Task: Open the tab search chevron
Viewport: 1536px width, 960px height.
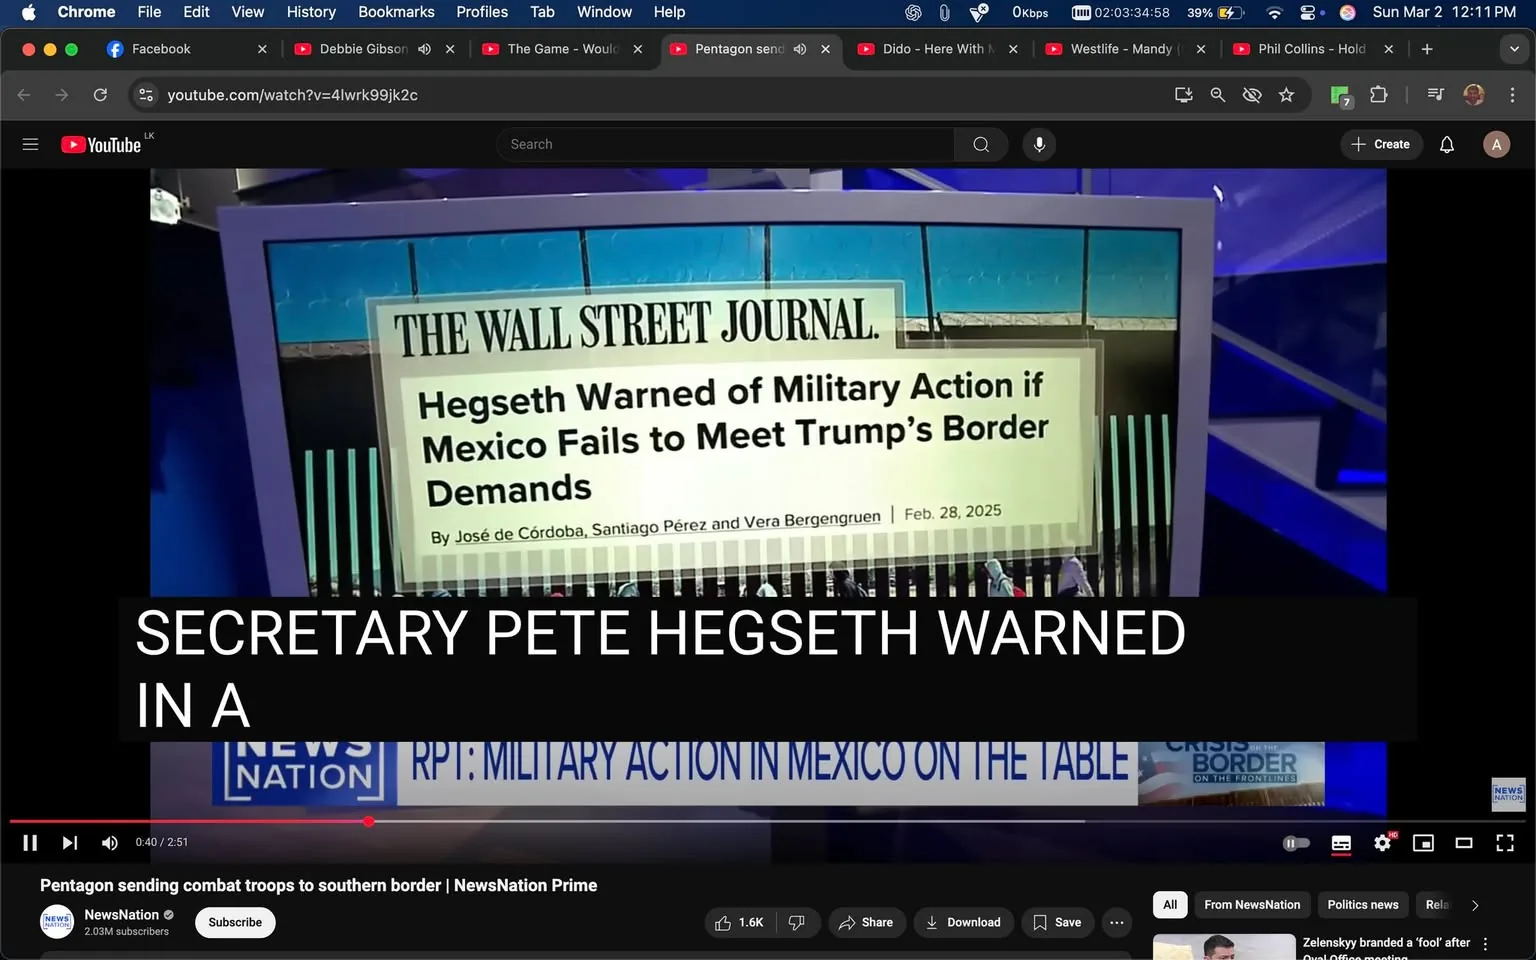Action: point(1516,48)
